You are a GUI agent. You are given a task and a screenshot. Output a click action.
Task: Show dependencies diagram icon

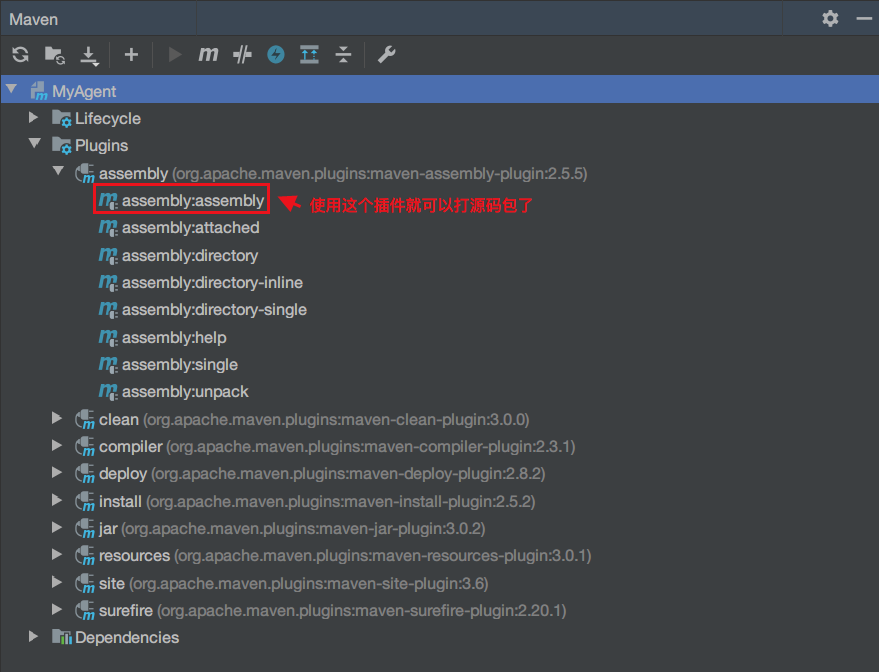point(309,54)
